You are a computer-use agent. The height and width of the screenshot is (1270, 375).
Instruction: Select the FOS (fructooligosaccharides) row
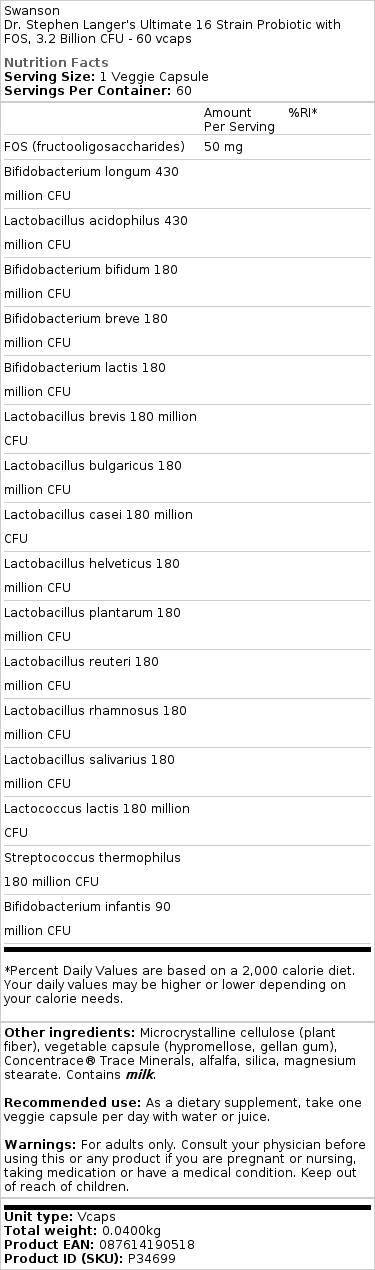(187, 147)
